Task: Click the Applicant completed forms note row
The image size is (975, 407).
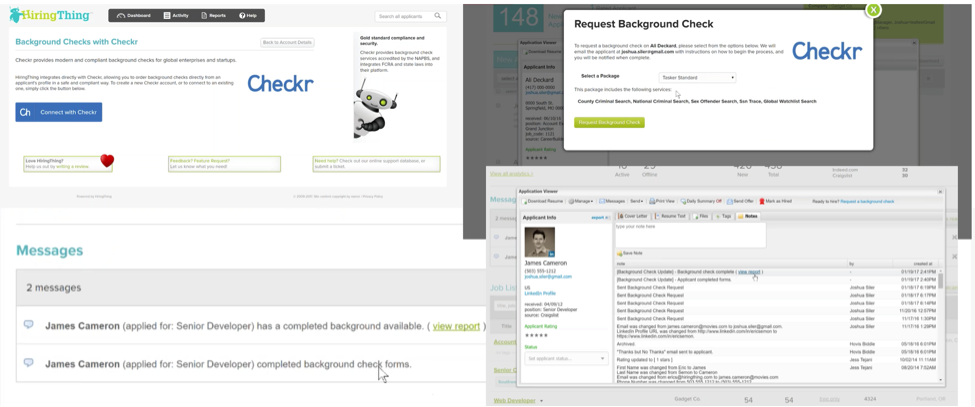Action: [x=777, y=280]
